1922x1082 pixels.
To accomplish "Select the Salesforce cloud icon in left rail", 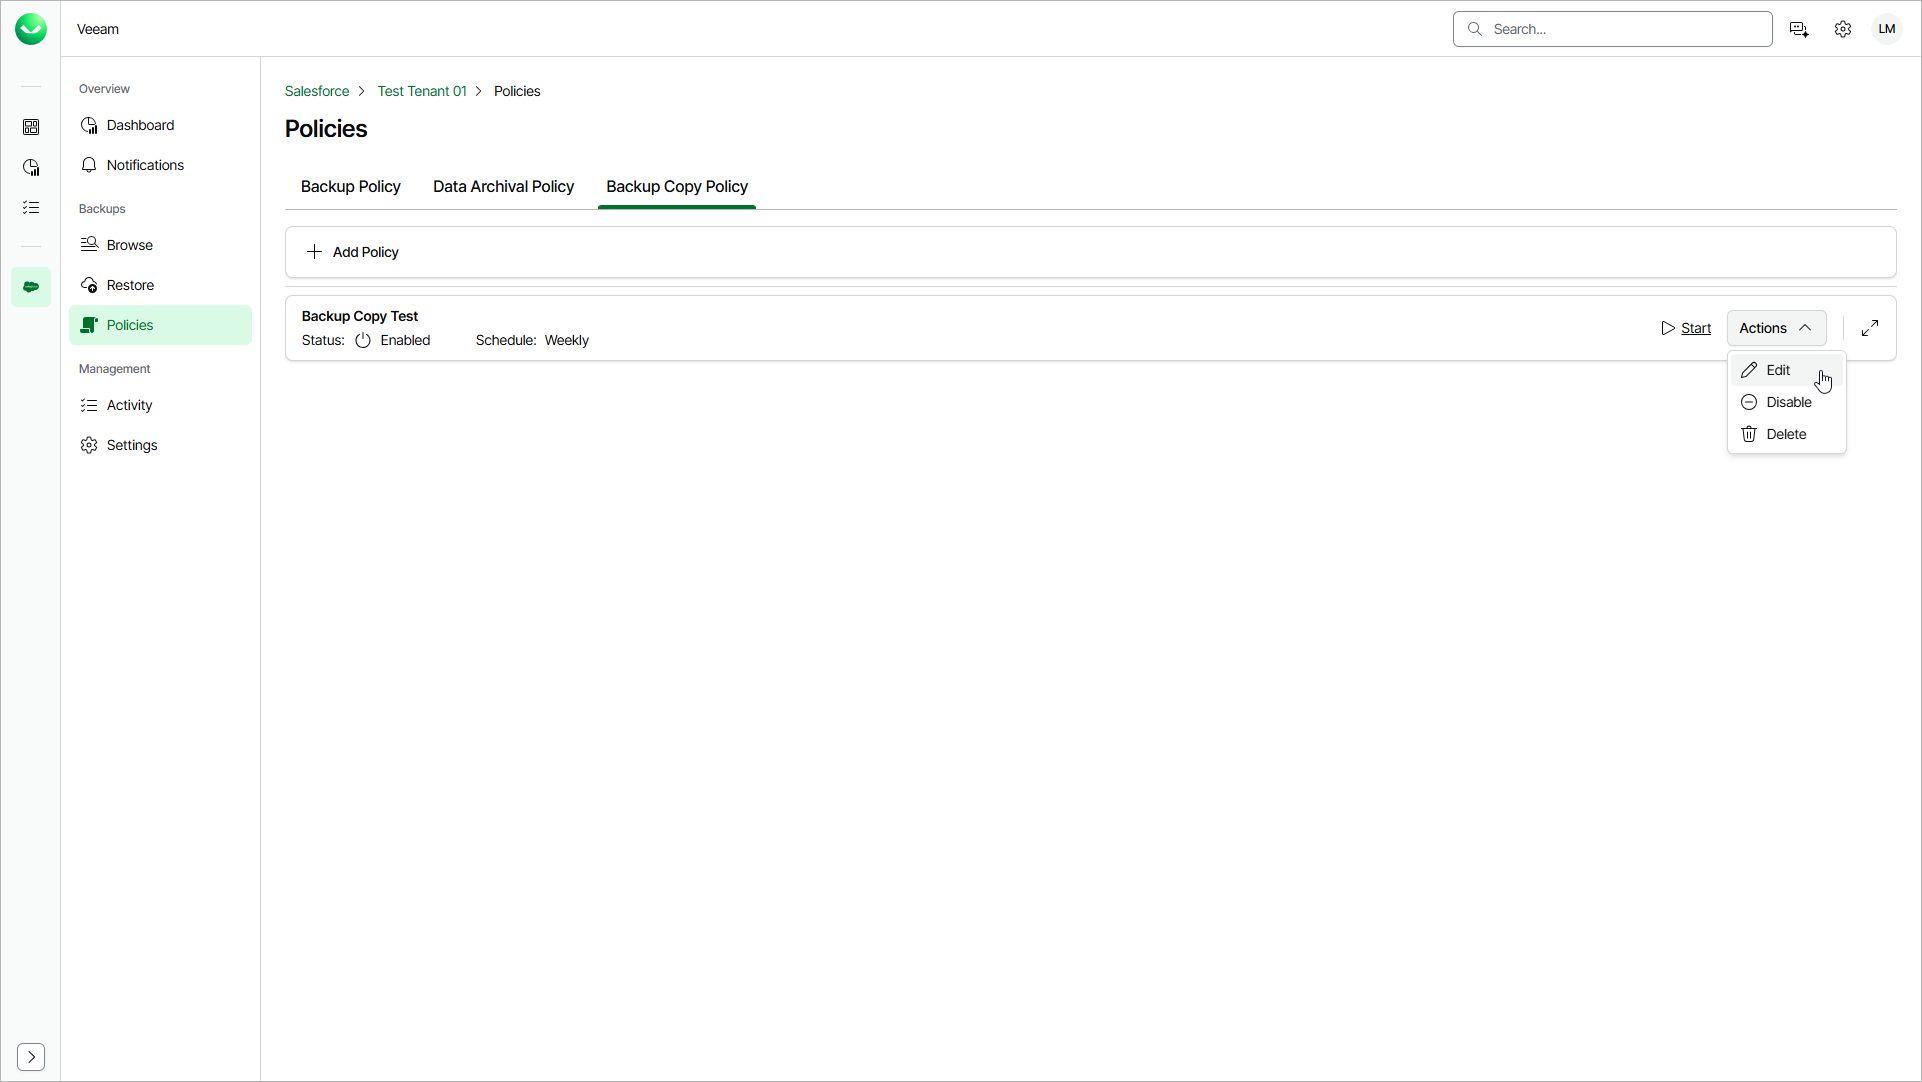I will 31,287.
